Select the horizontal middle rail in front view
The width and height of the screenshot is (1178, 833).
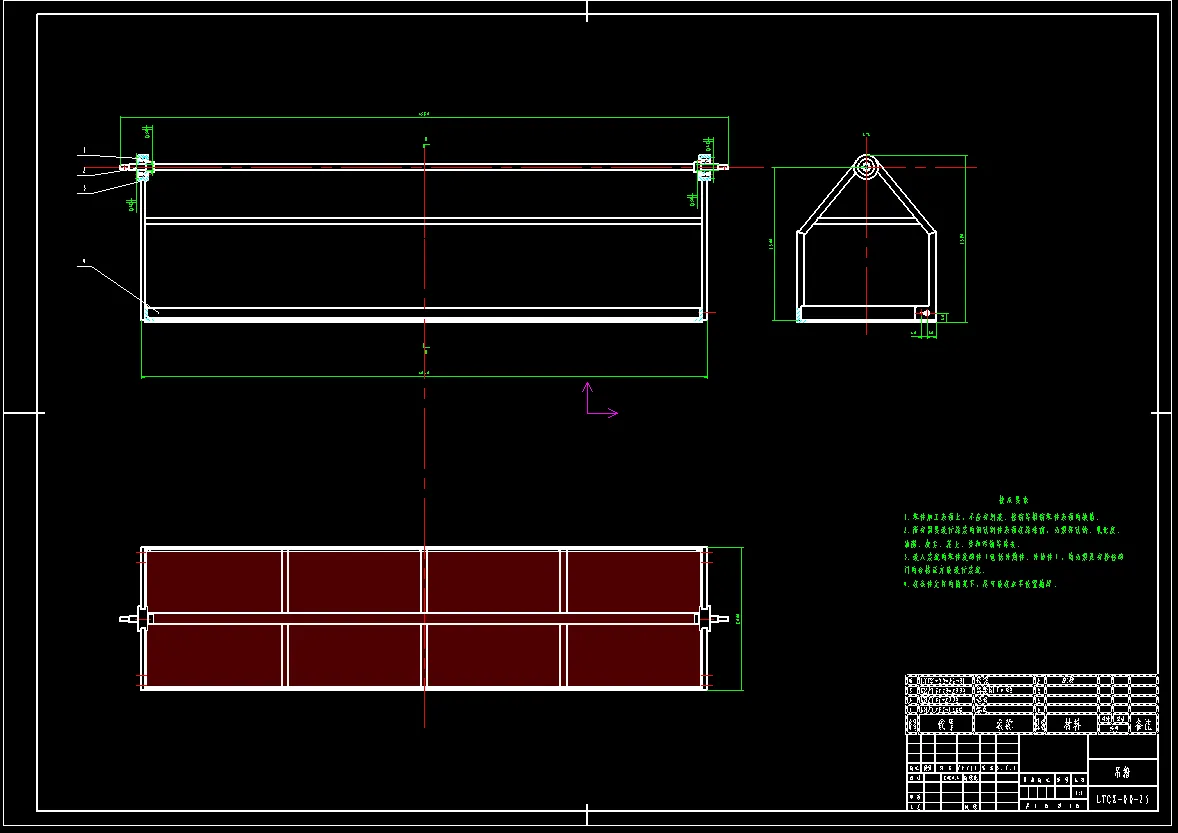click(x=424, y=221)
